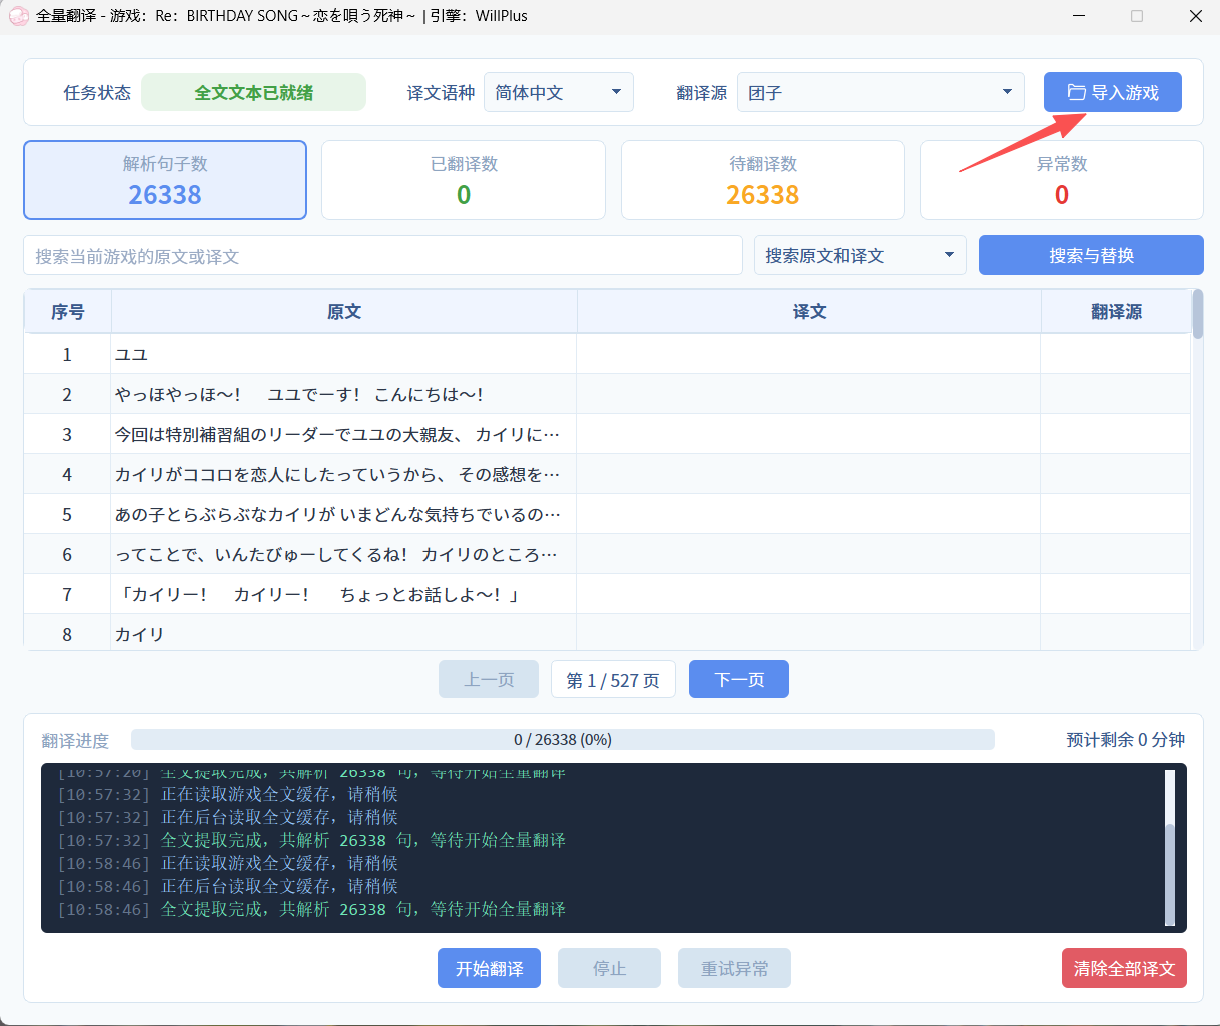Click the 下一页 next page button
This screenshot has width=1220, height=1026.
point(739,679)
